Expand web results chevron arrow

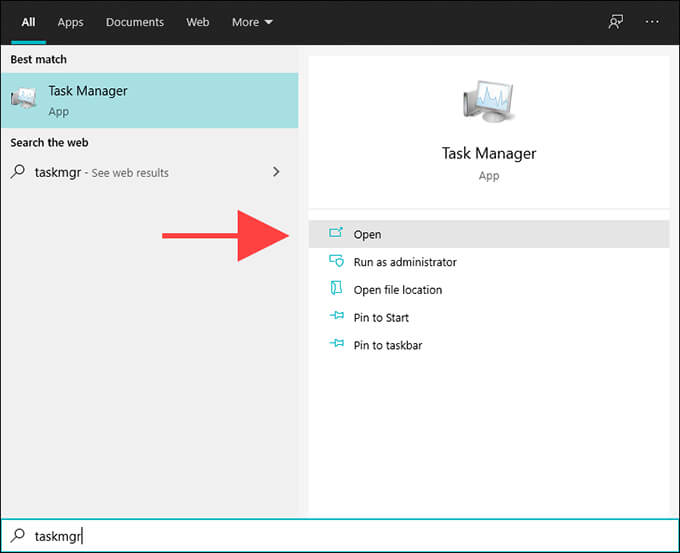pyautogui.click(x=276, y=172)
